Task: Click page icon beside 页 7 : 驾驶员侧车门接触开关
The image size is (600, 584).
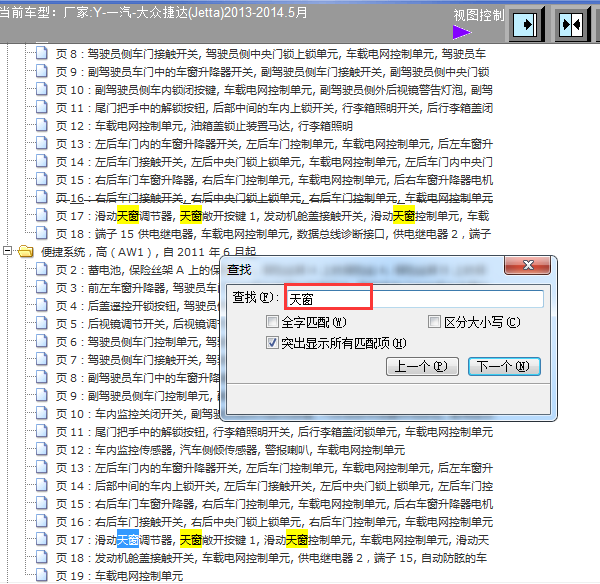Action: [42, 359]
